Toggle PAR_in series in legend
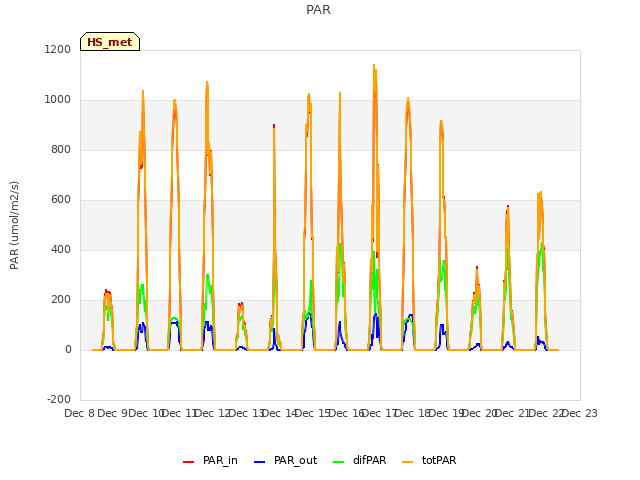Viewport: 640px width, 480px height. pyautogui.click(x=211, y=460)
